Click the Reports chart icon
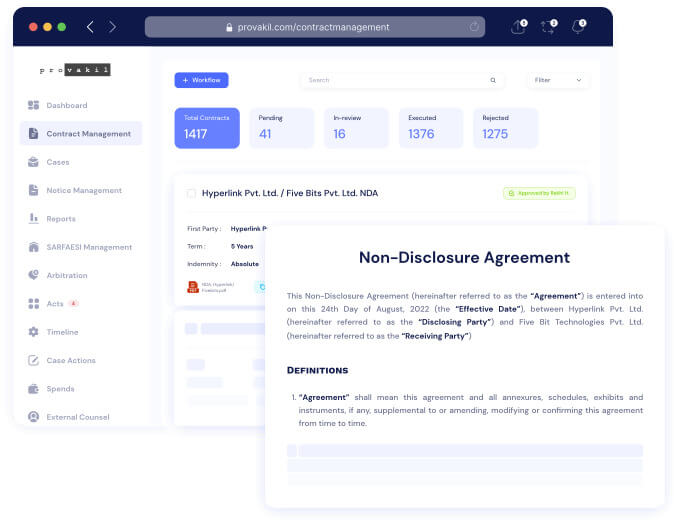 coord(34,218)
